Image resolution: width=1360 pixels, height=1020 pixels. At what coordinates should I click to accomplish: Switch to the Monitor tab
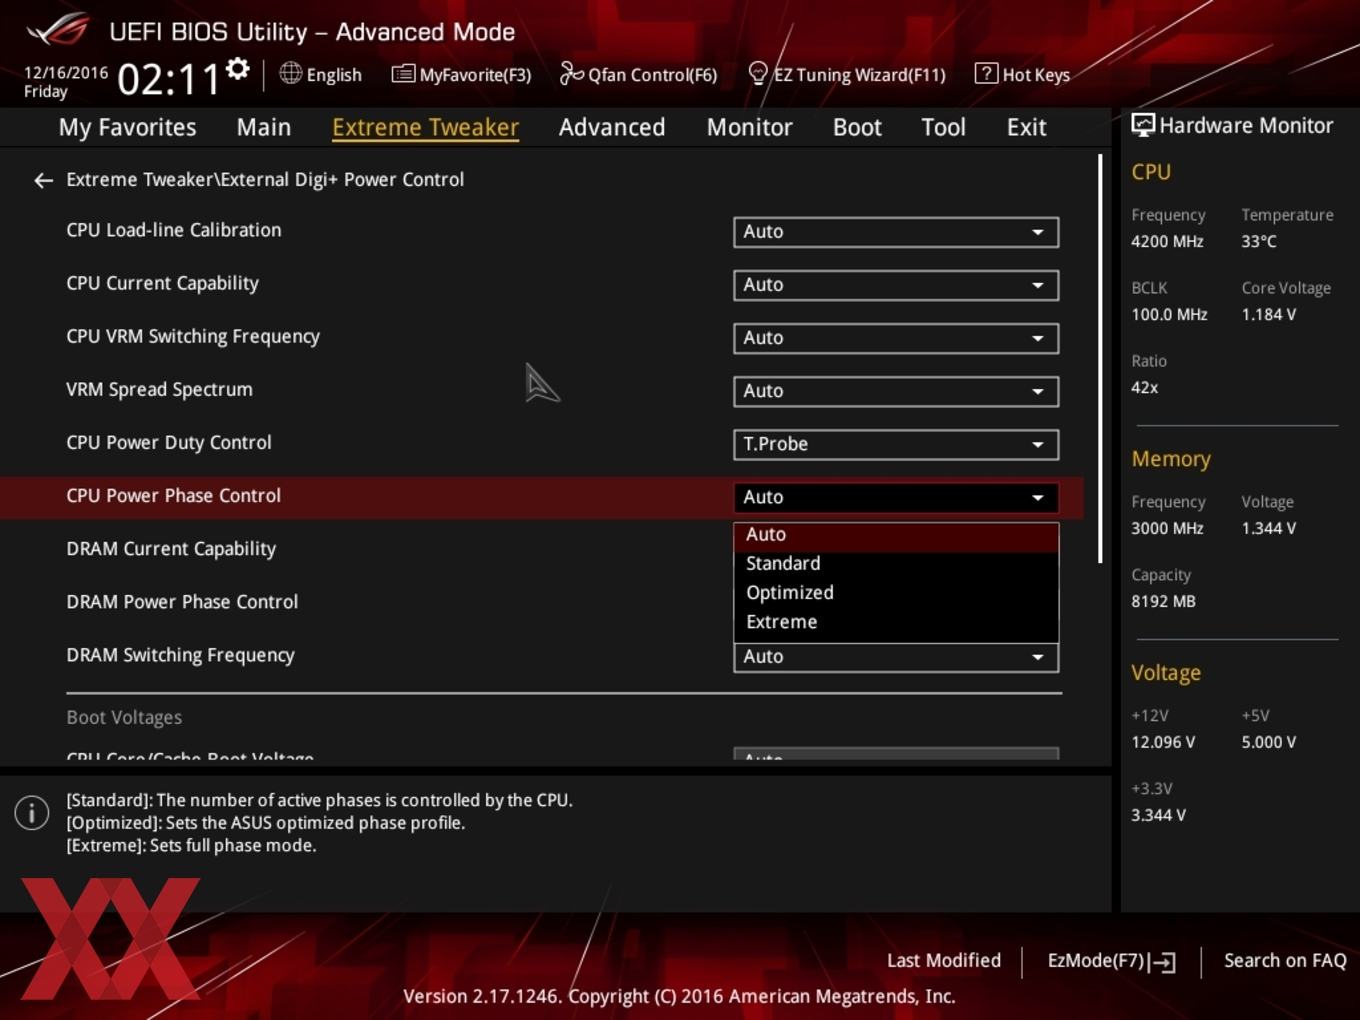(750, 127)
